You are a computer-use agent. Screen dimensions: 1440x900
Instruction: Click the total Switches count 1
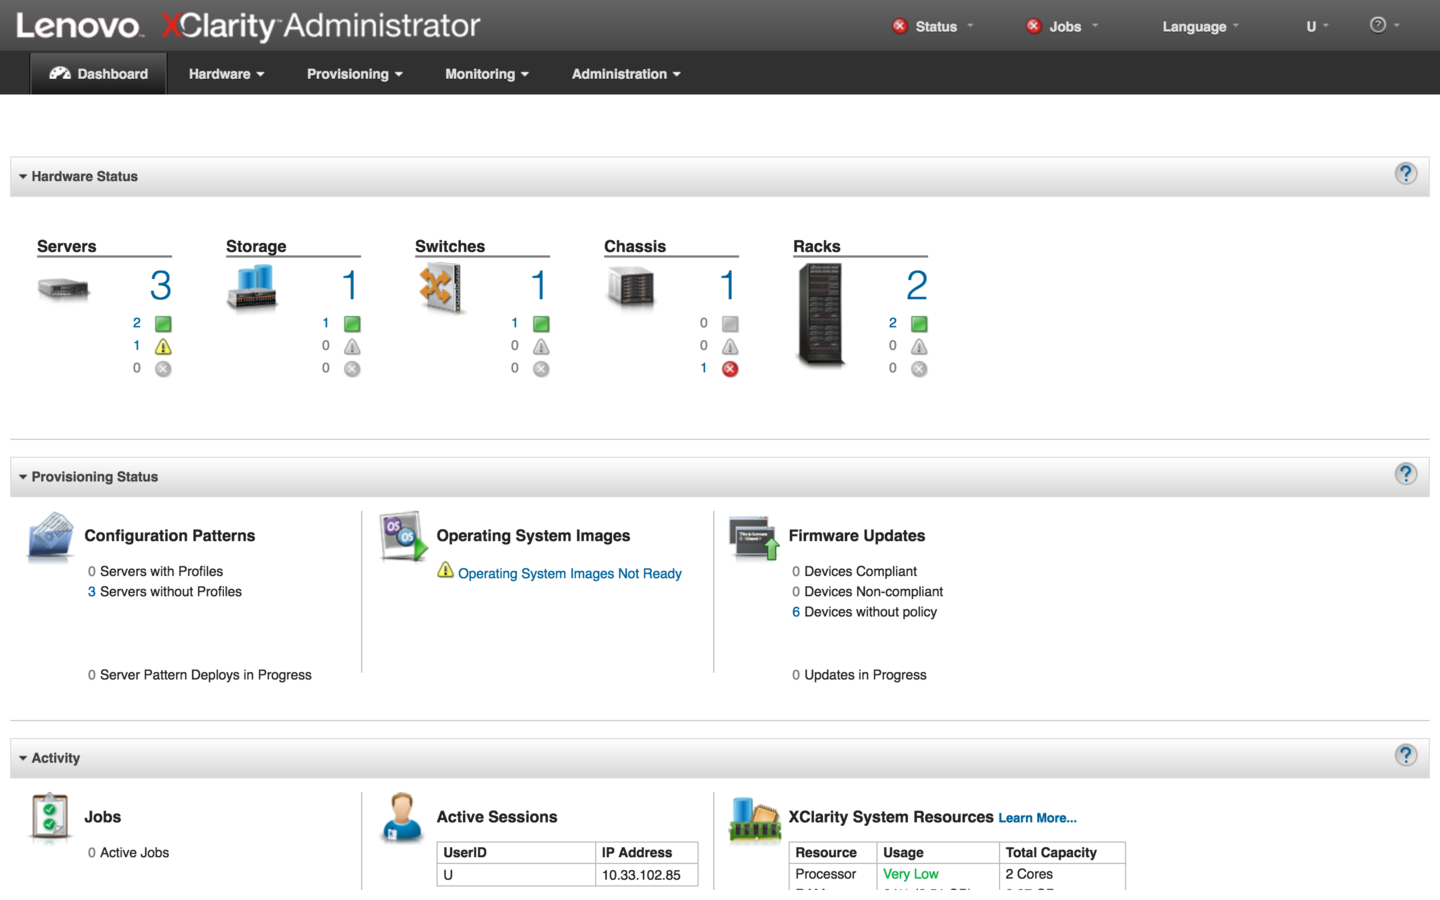pos(538,286)
